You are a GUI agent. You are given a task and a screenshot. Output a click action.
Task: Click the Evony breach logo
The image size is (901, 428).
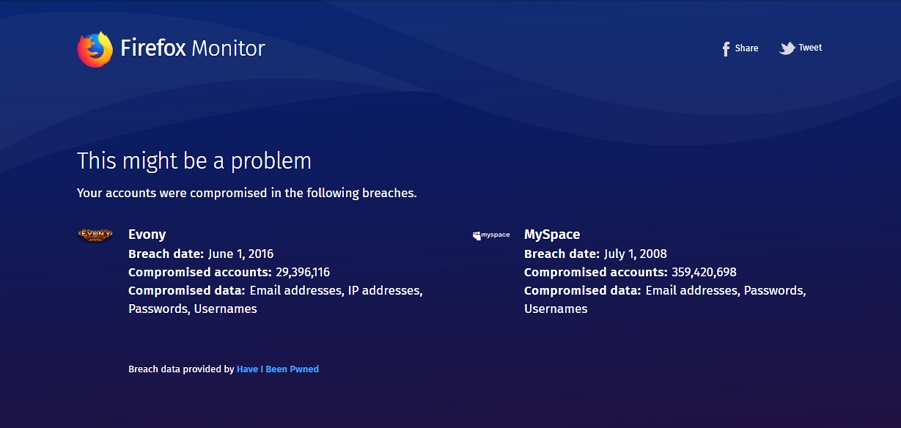pos(95,235)
